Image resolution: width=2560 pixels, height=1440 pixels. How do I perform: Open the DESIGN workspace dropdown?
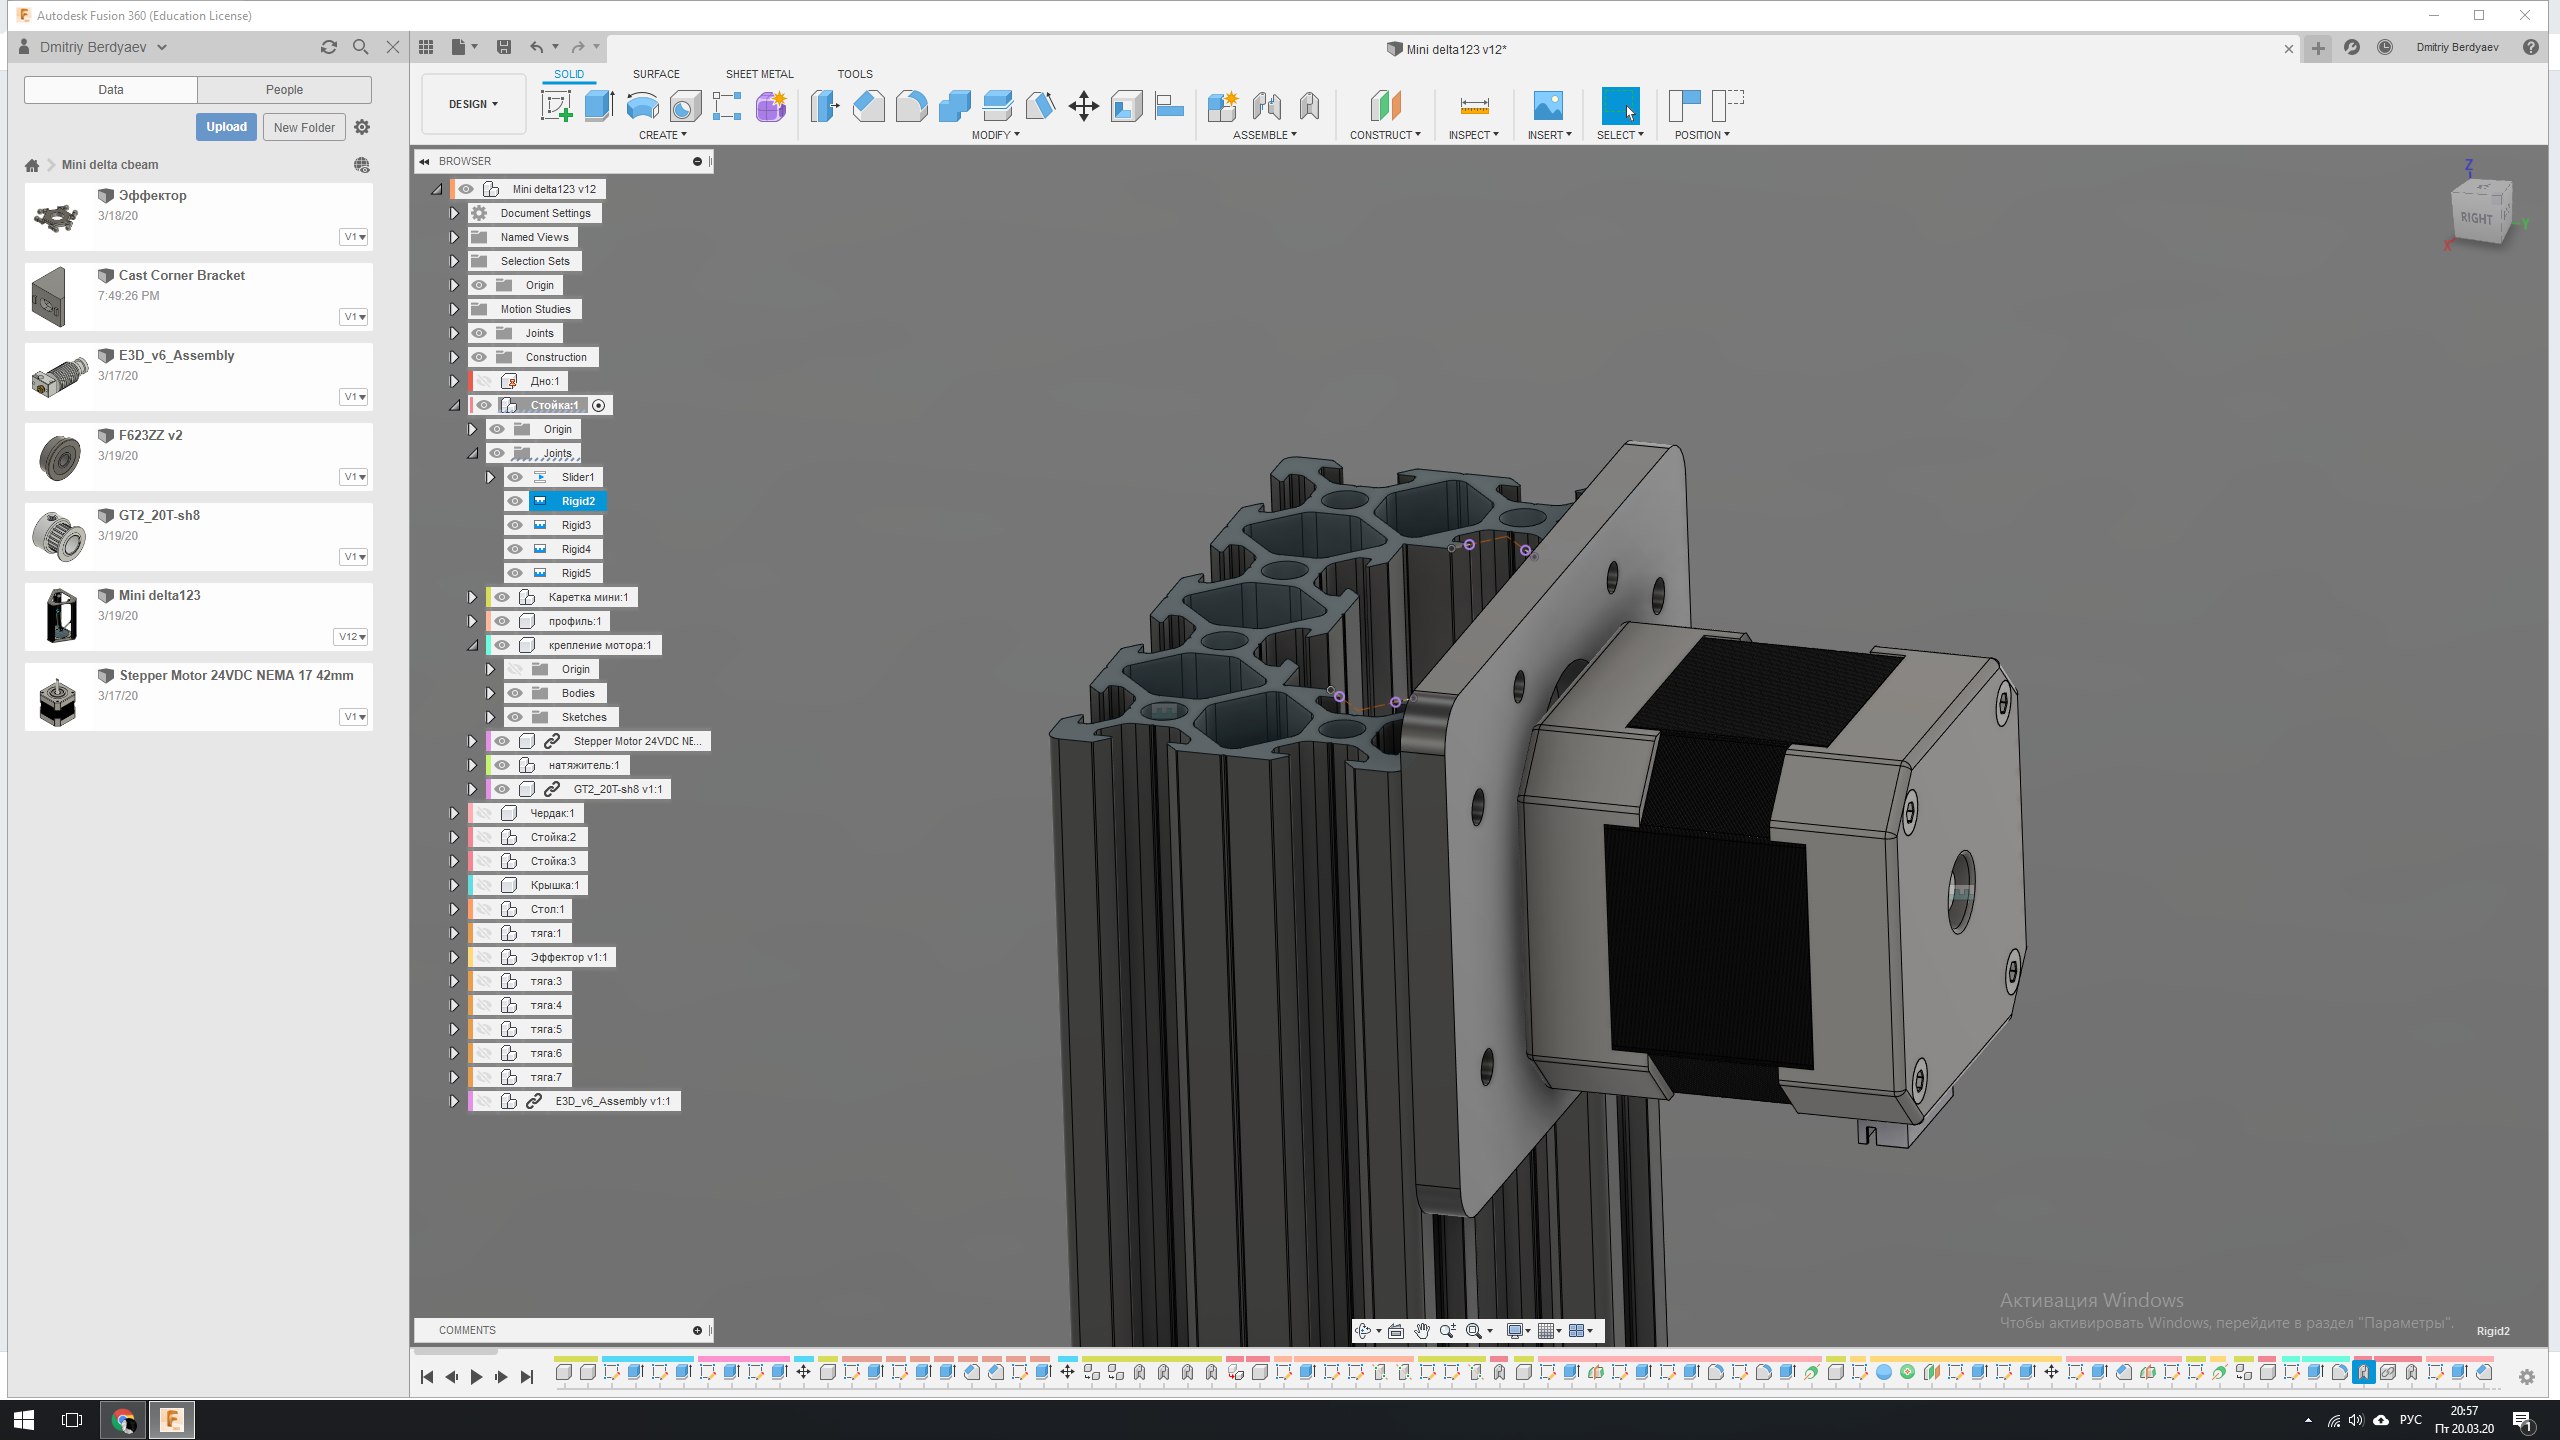(x=473, y=104)
